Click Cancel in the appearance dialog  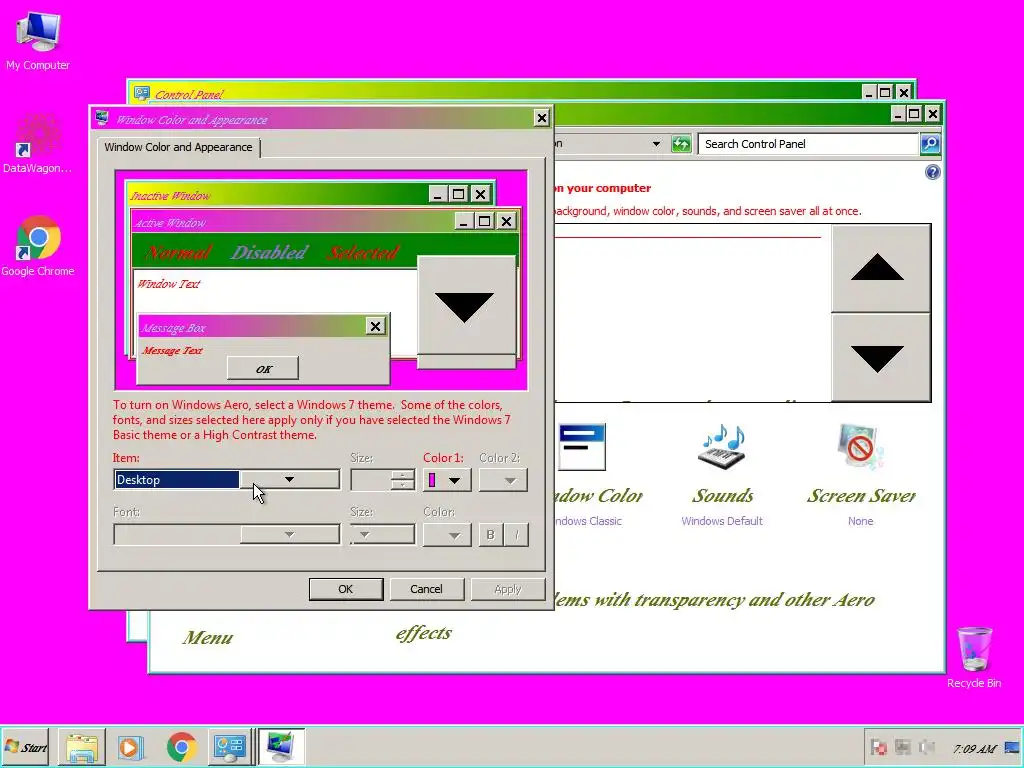pos(426,589)
